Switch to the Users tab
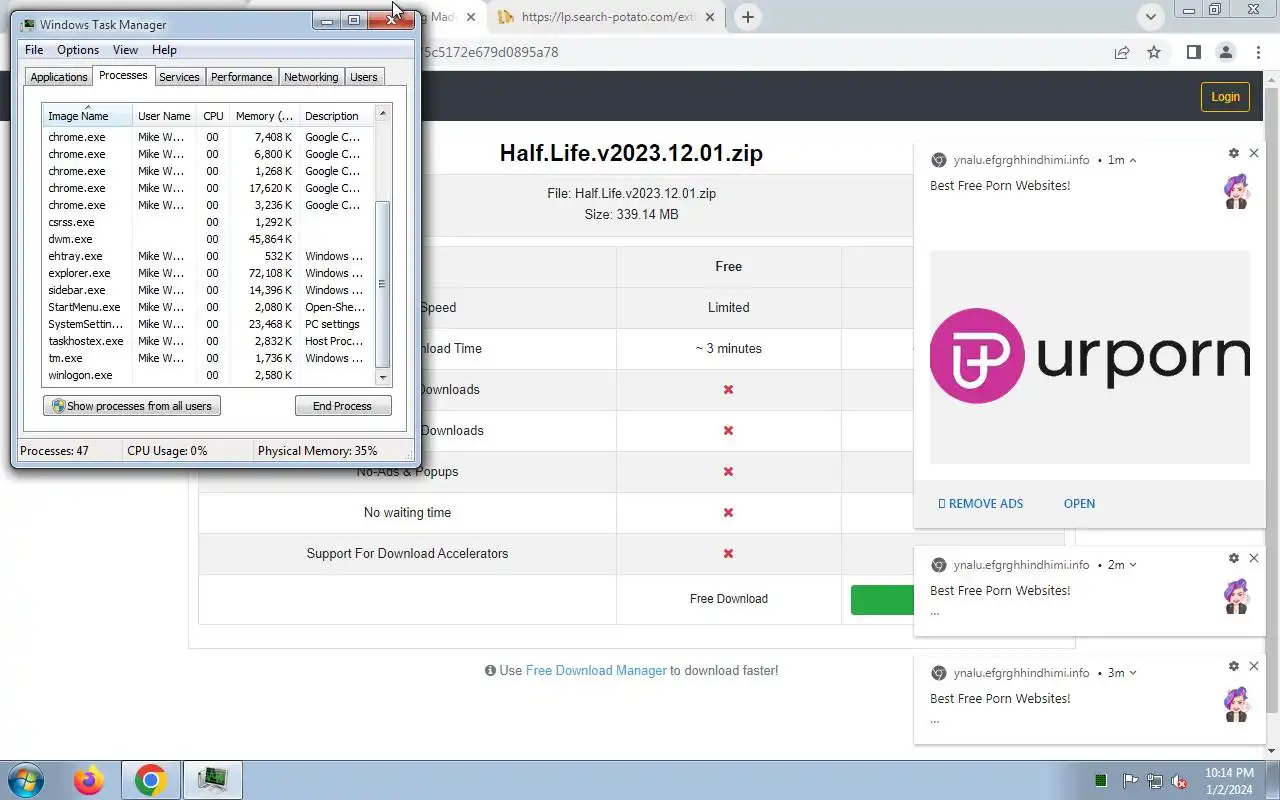1280x800 pixels. tap(364, 77)
